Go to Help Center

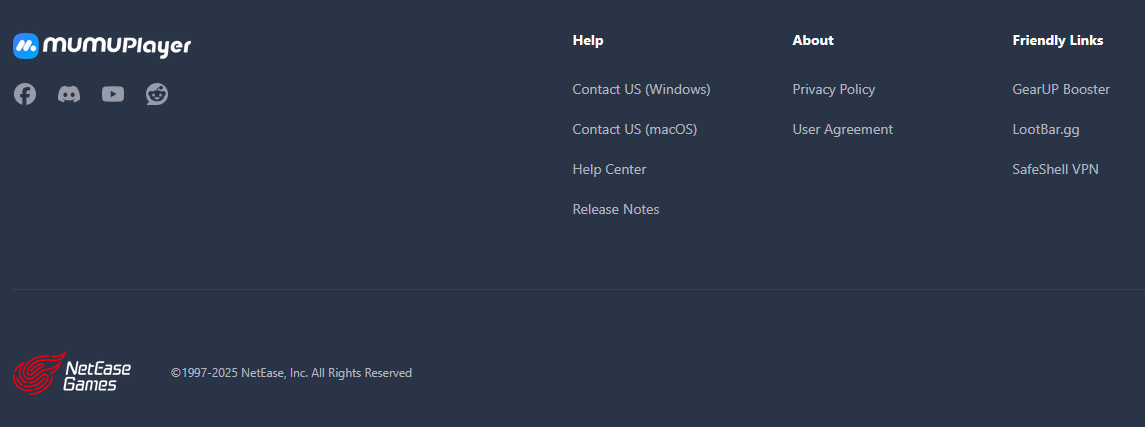click(x=609, y=169)
